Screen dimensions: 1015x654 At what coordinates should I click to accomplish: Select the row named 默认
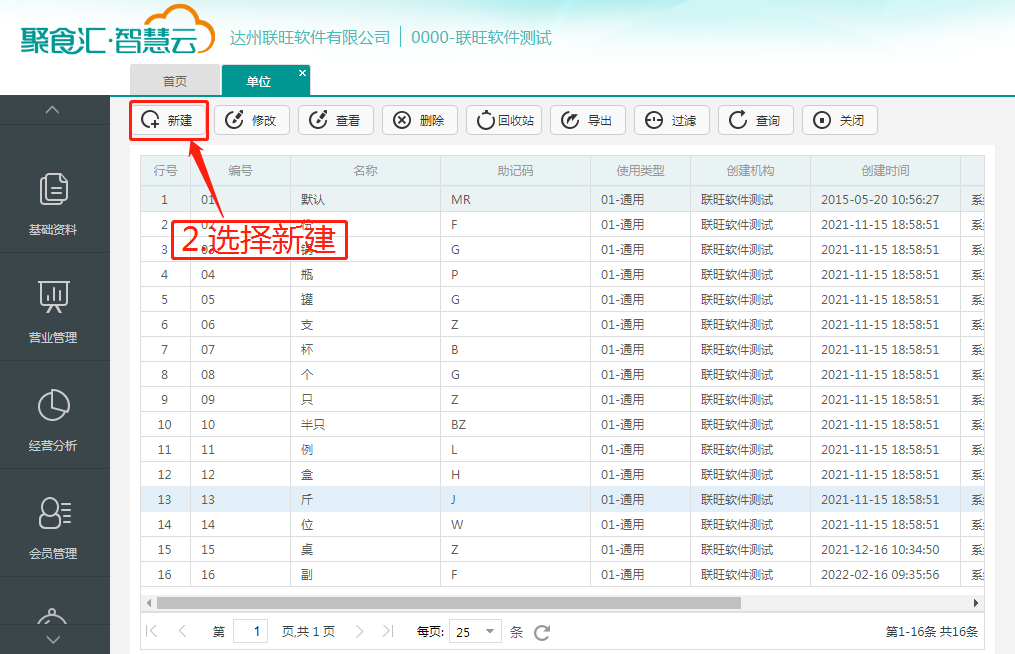(x=562, y=199)
